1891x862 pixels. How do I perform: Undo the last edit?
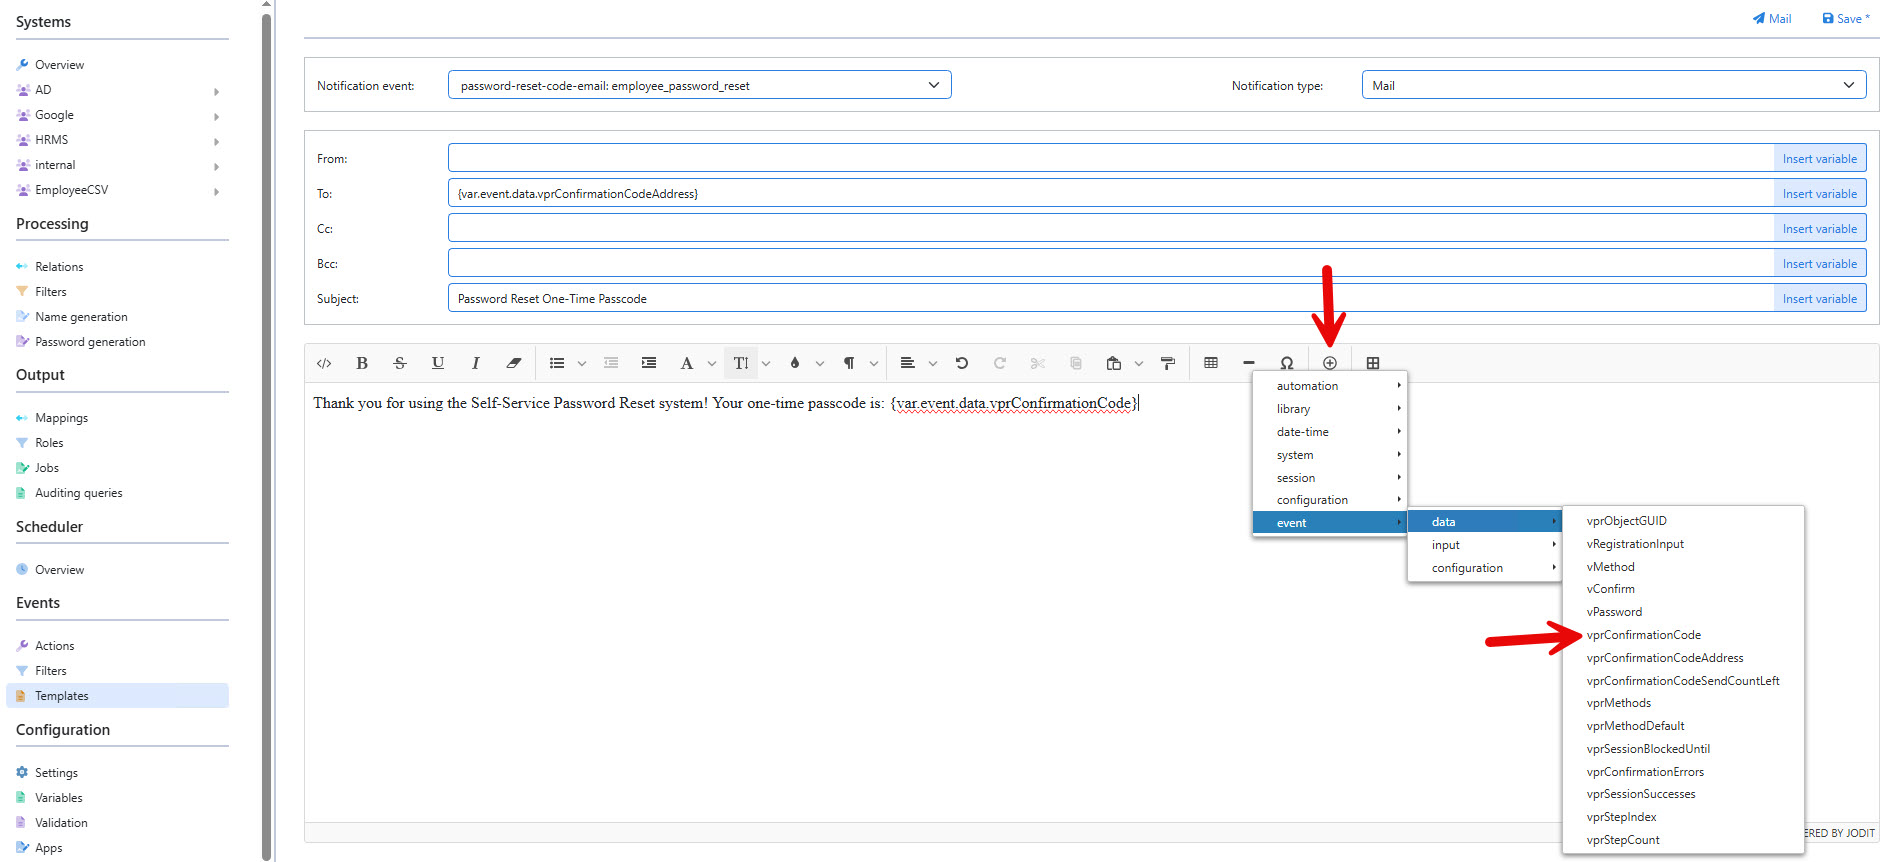click(x=962, y=363)
